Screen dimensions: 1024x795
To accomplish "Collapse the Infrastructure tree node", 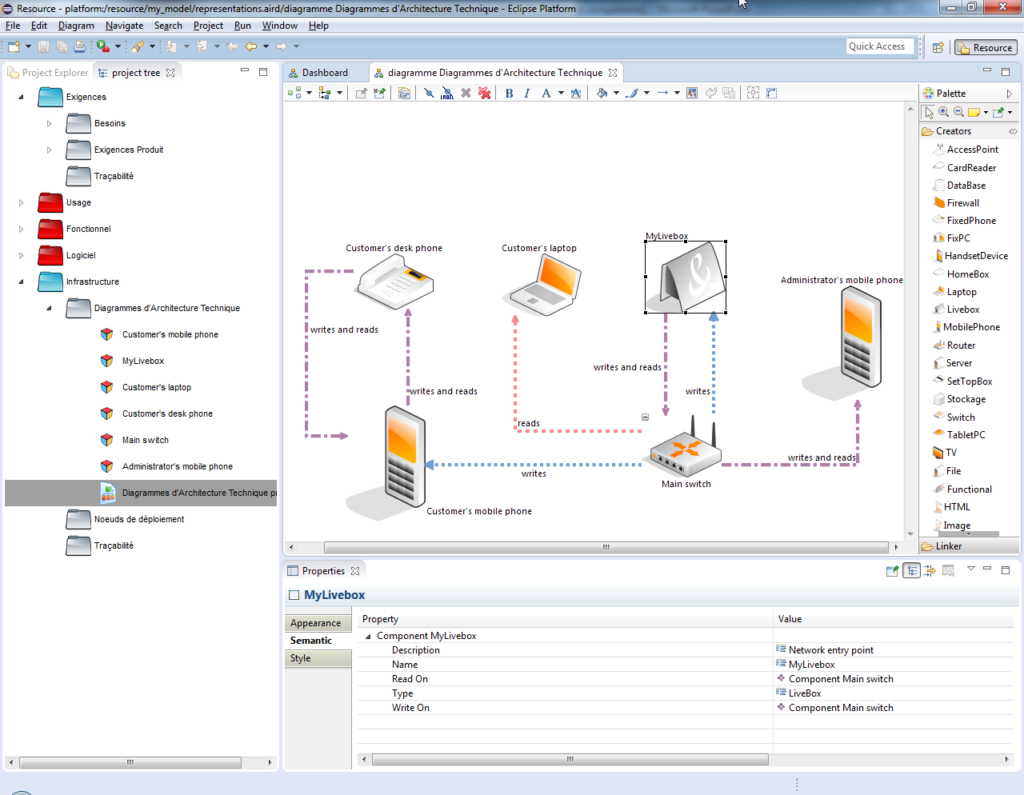I will [x=21, y=282].
